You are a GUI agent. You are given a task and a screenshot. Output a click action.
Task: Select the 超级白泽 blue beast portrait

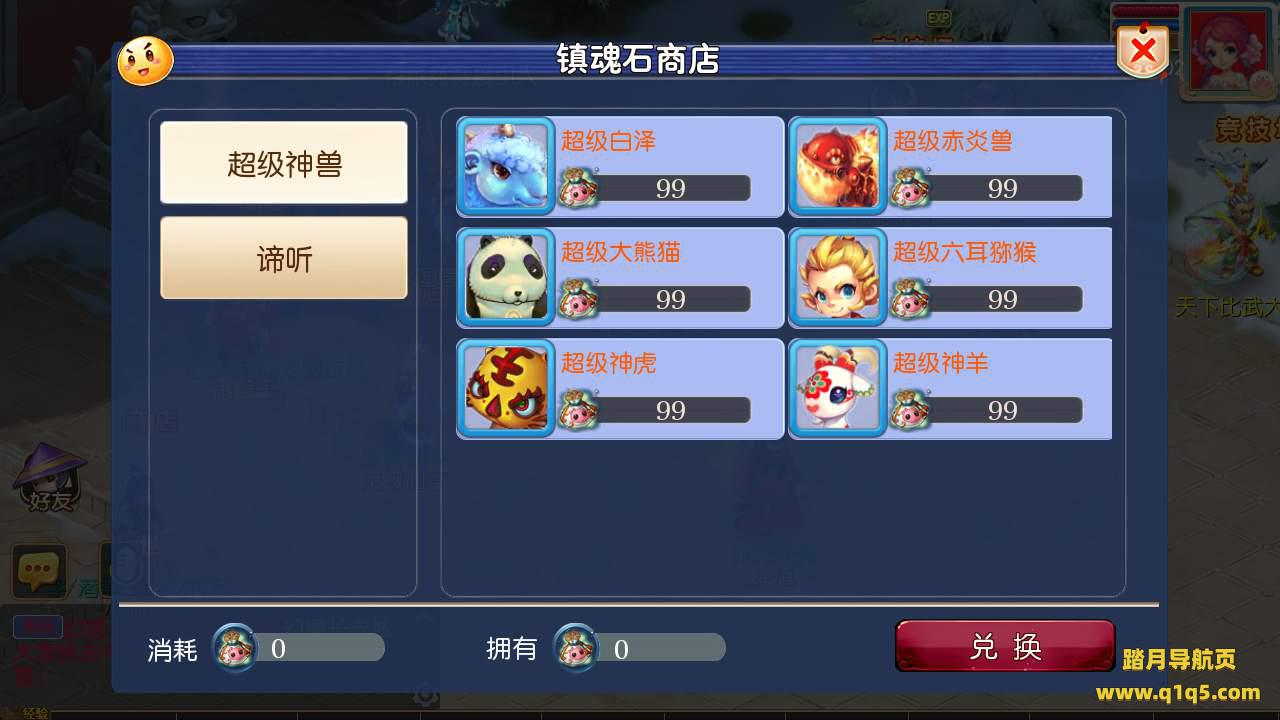[x=506, y=167]
